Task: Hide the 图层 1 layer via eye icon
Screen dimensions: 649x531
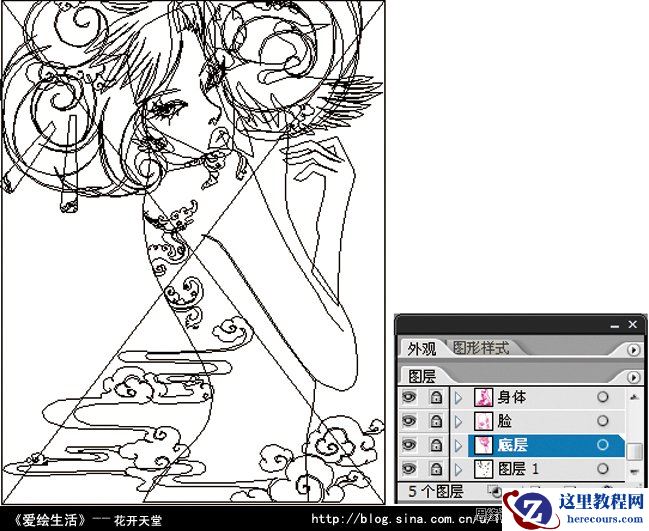Action: (409, 469)
